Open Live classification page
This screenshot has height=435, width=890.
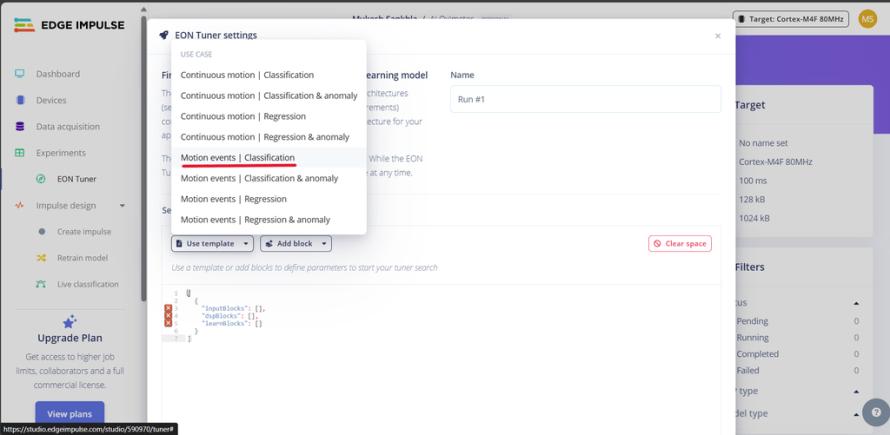[88, 284]
